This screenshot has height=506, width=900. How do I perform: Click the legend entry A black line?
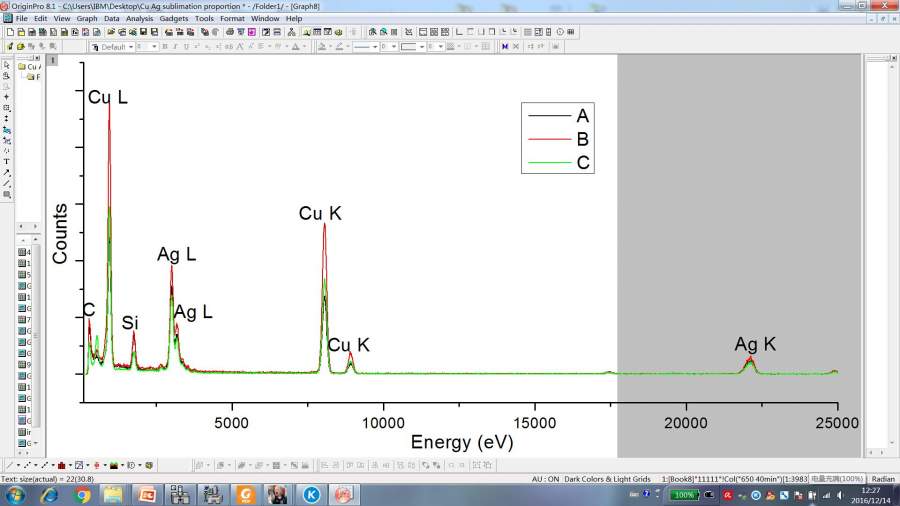point(558,116)
